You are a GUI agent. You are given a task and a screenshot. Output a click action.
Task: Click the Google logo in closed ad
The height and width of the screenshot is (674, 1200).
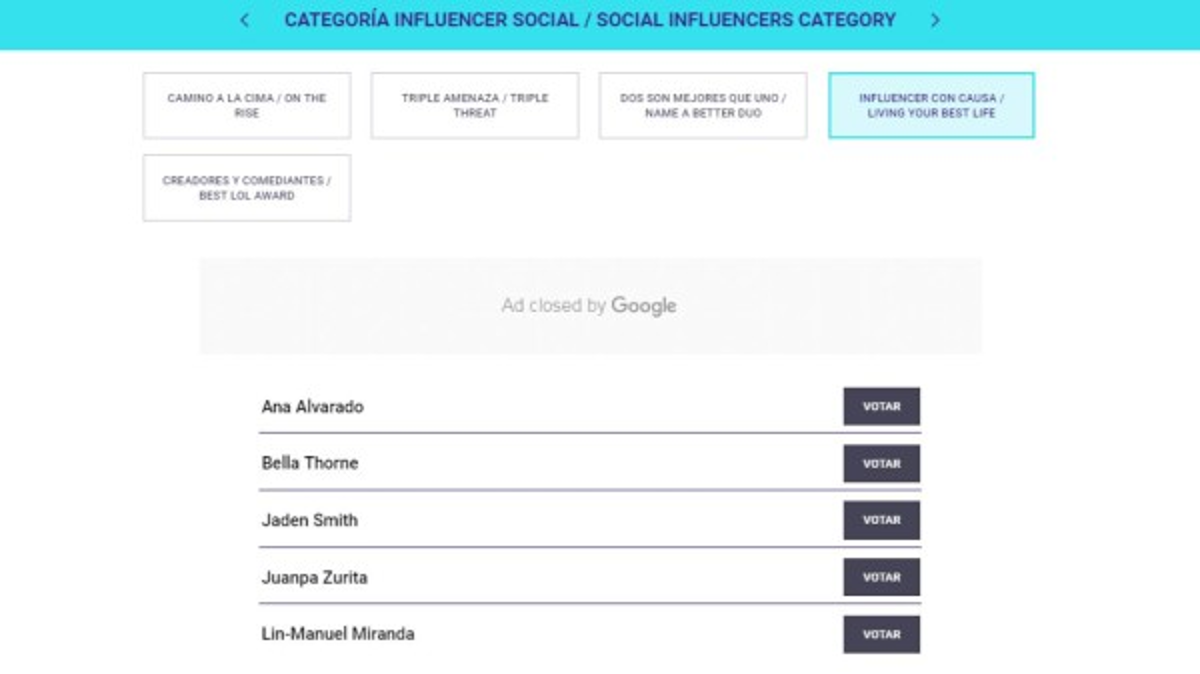643,306
